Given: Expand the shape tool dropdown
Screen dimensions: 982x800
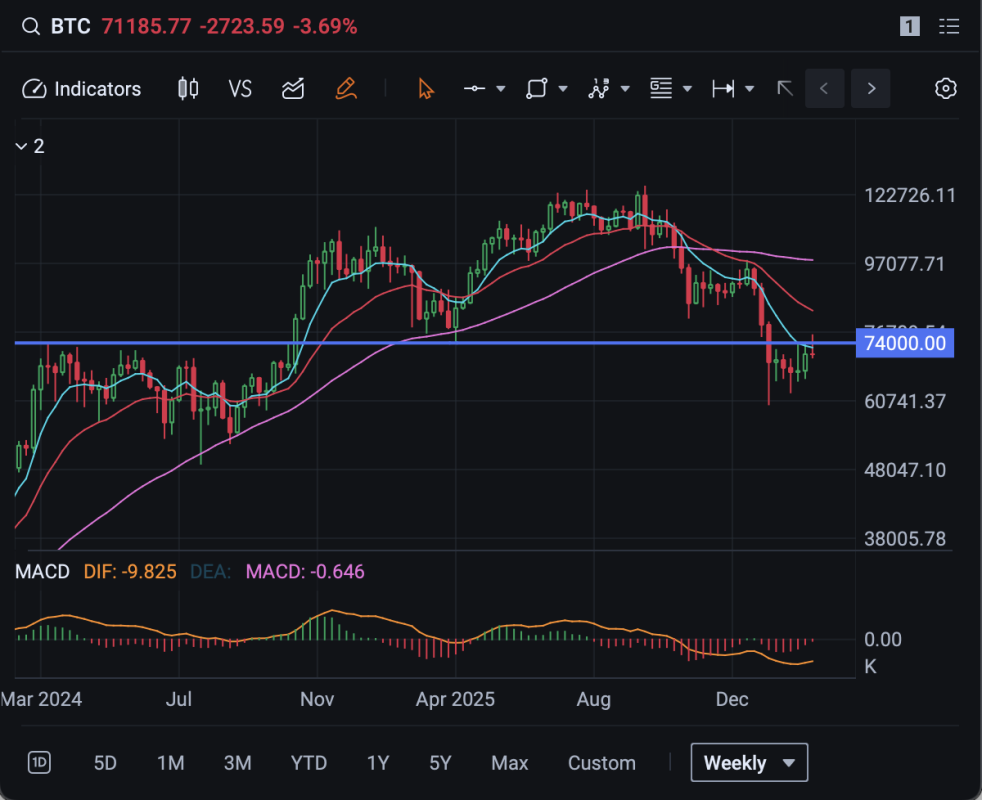Looking at the screenshot, I should click(563, 89).
